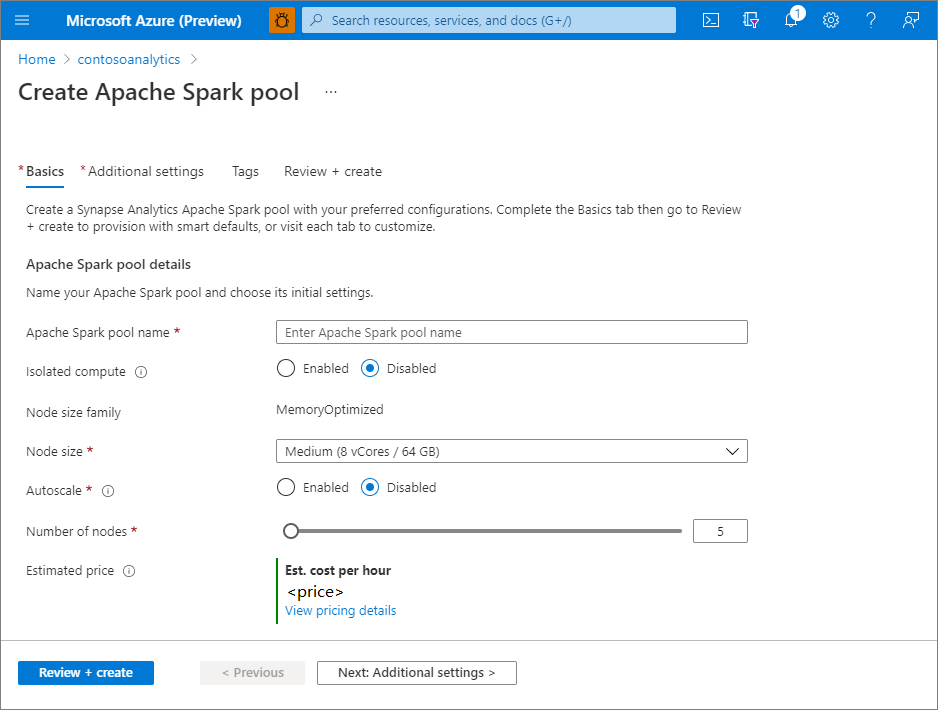The image size is (938, 710).
Task: Open the ellipsis menu beside page title
Action: [331, 93]
